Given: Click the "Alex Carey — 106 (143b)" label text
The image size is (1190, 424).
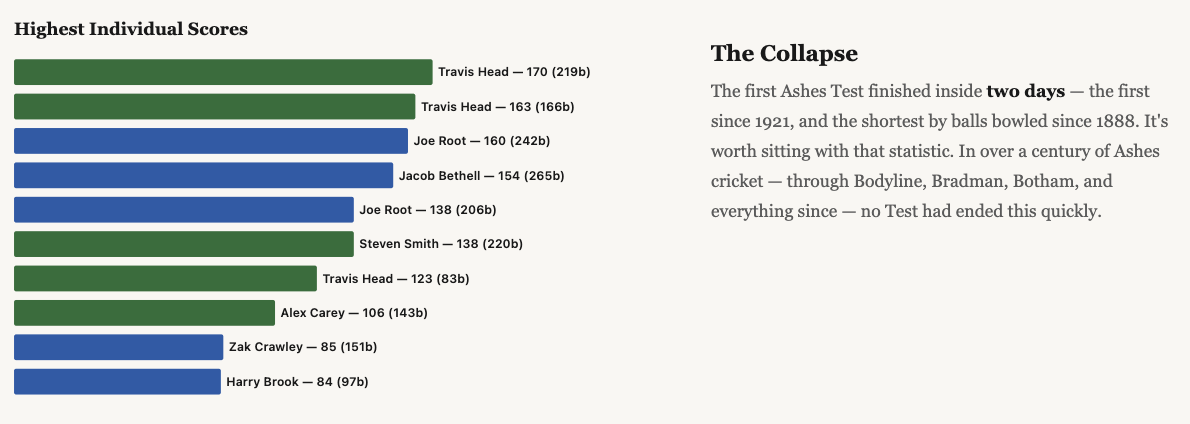Looking at the screenshot, I should (354, 313).
